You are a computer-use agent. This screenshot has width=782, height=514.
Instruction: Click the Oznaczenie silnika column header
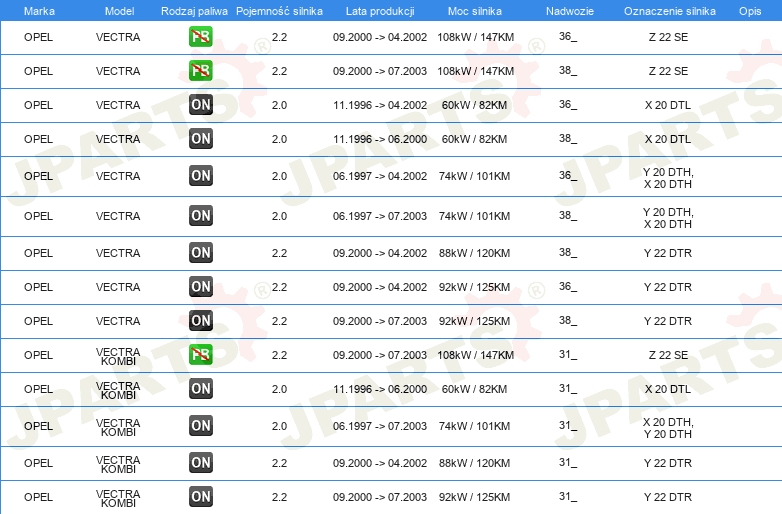point(669,11)
